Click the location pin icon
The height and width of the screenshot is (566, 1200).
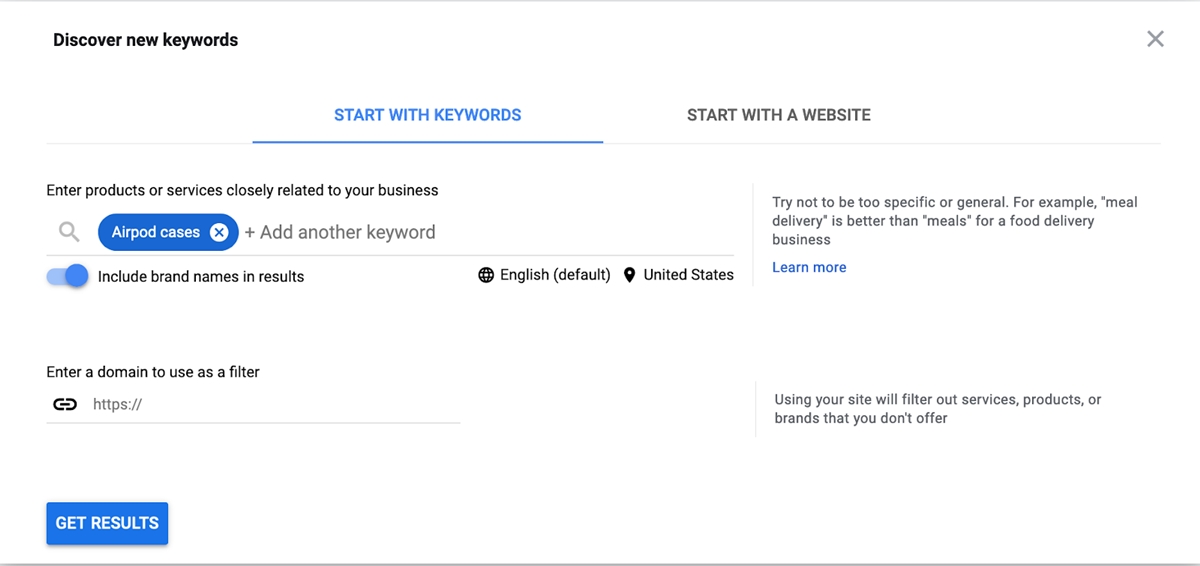click(629, 275)
